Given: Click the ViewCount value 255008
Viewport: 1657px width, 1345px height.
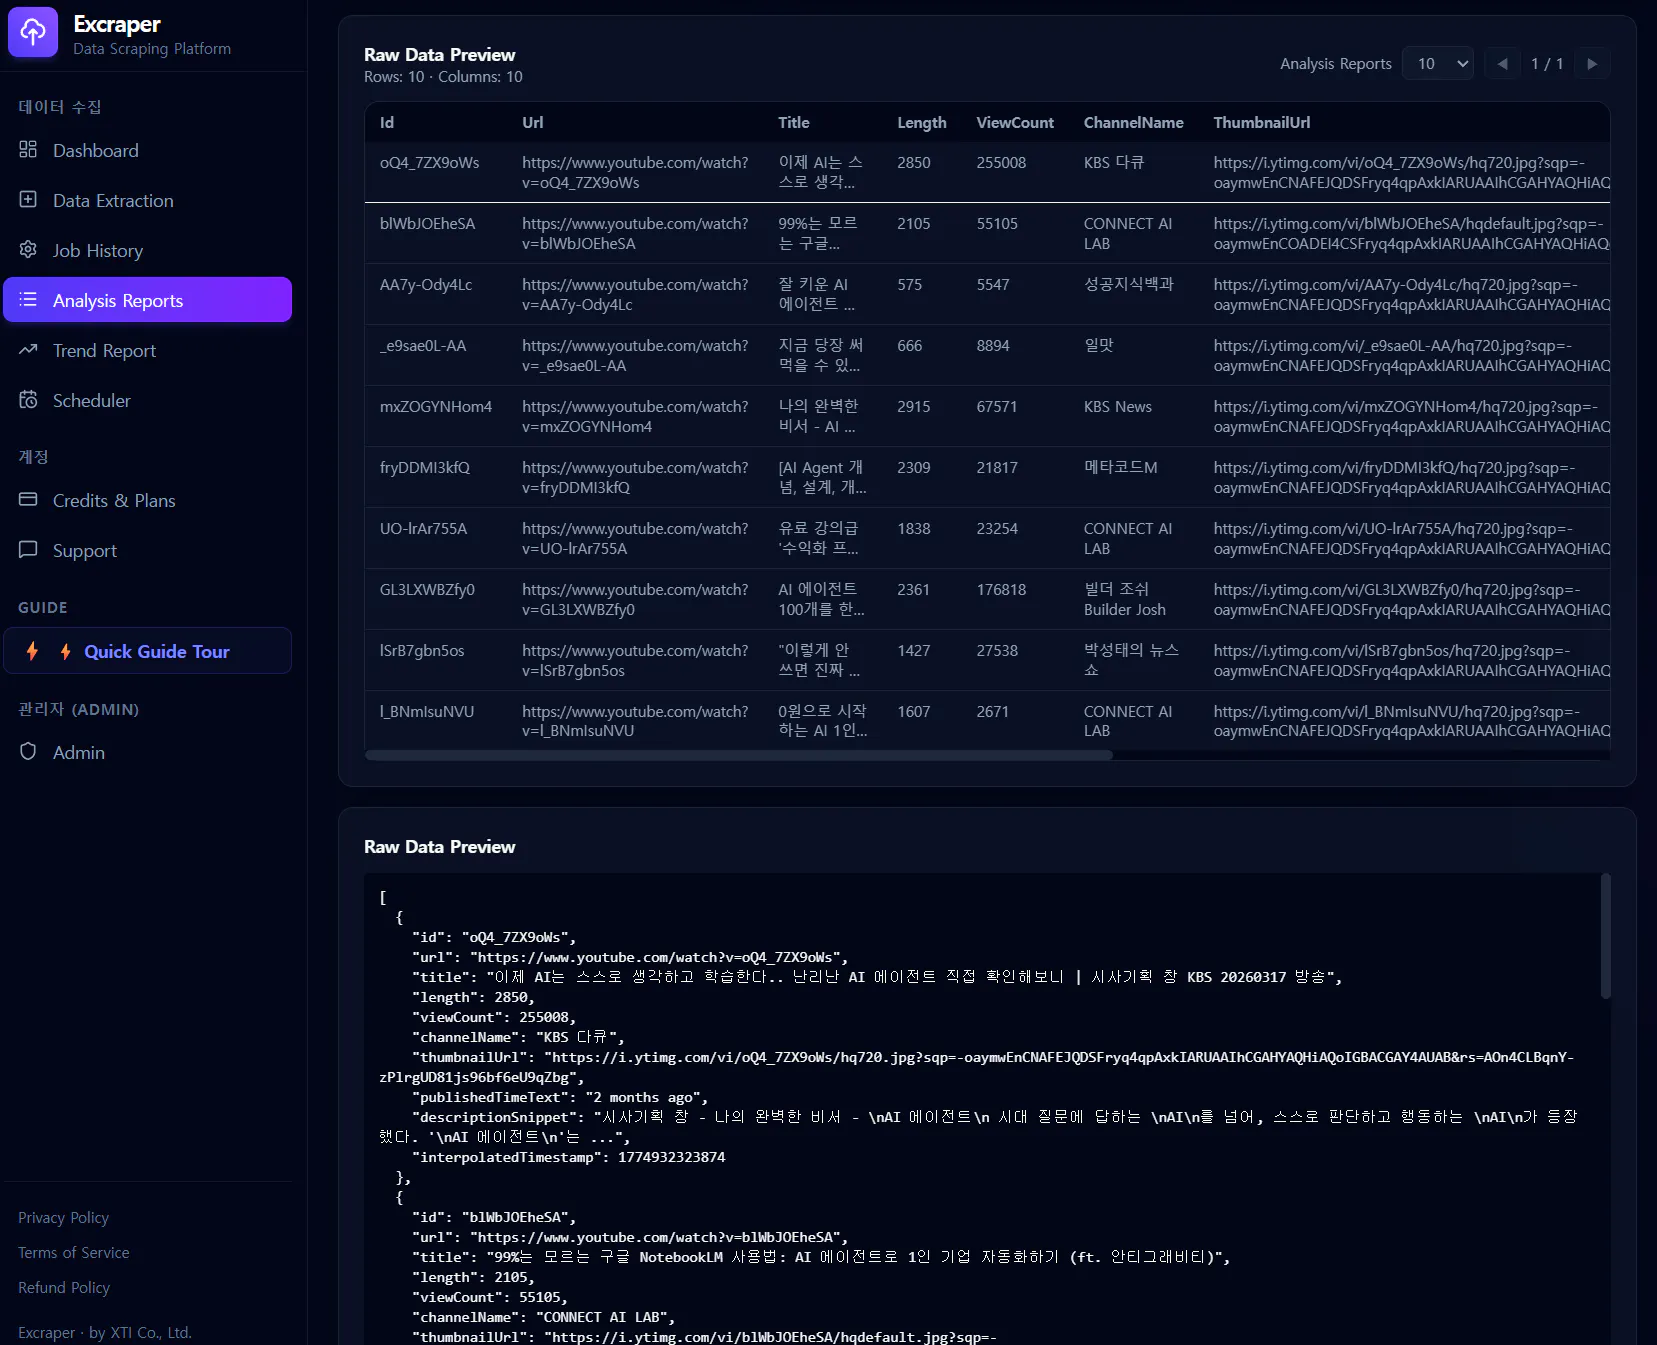Looking at the screenshot, I should click(1001, 163).
